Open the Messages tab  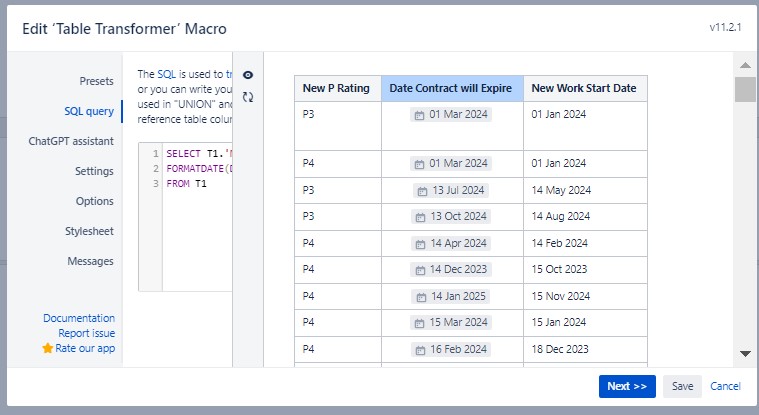tap(91, 261)
